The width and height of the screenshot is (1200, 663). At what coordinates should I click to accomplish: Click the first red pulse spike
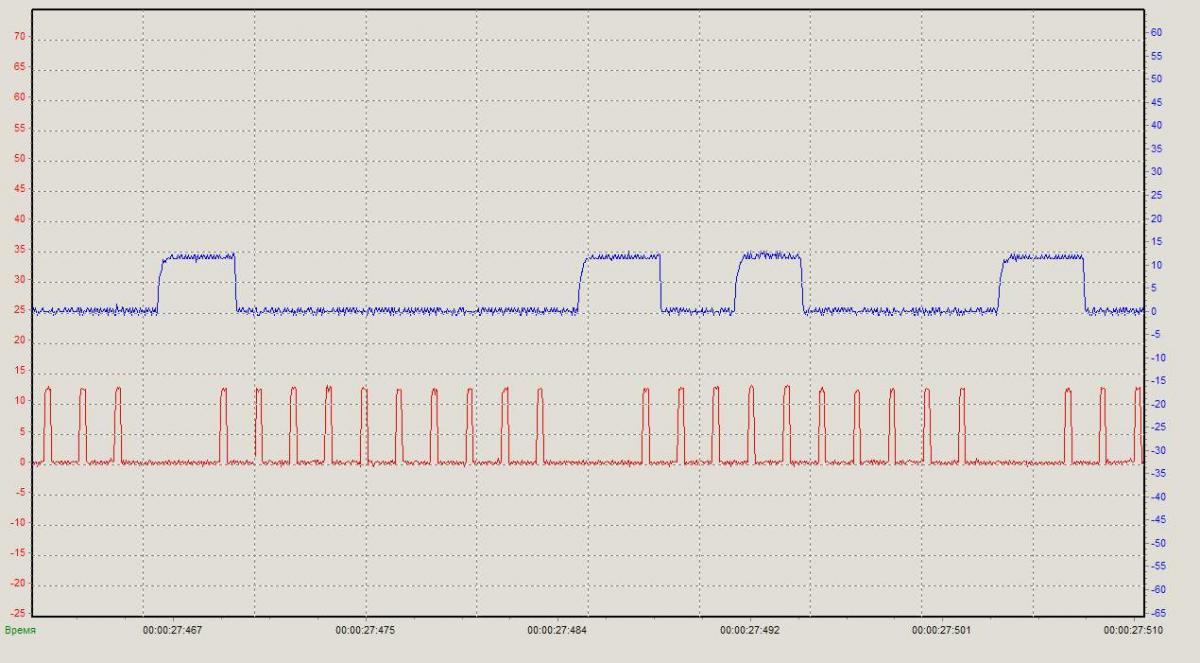coord(48,425)
